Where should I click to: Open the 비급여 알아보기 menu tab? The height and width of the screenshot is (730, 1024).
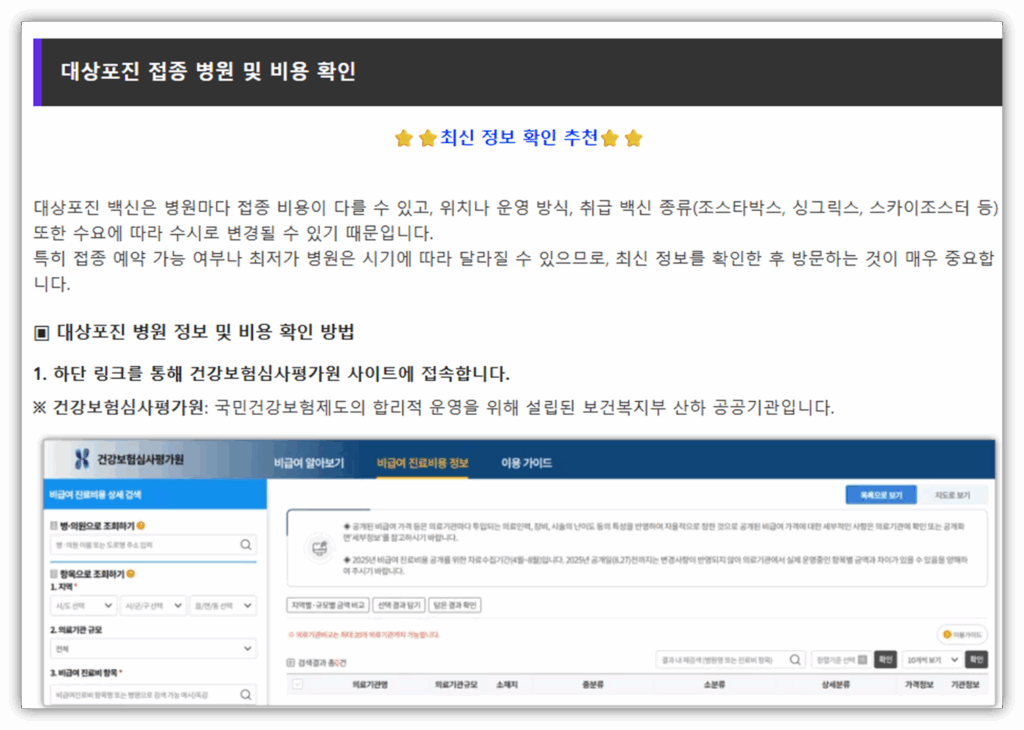point(308,463)
